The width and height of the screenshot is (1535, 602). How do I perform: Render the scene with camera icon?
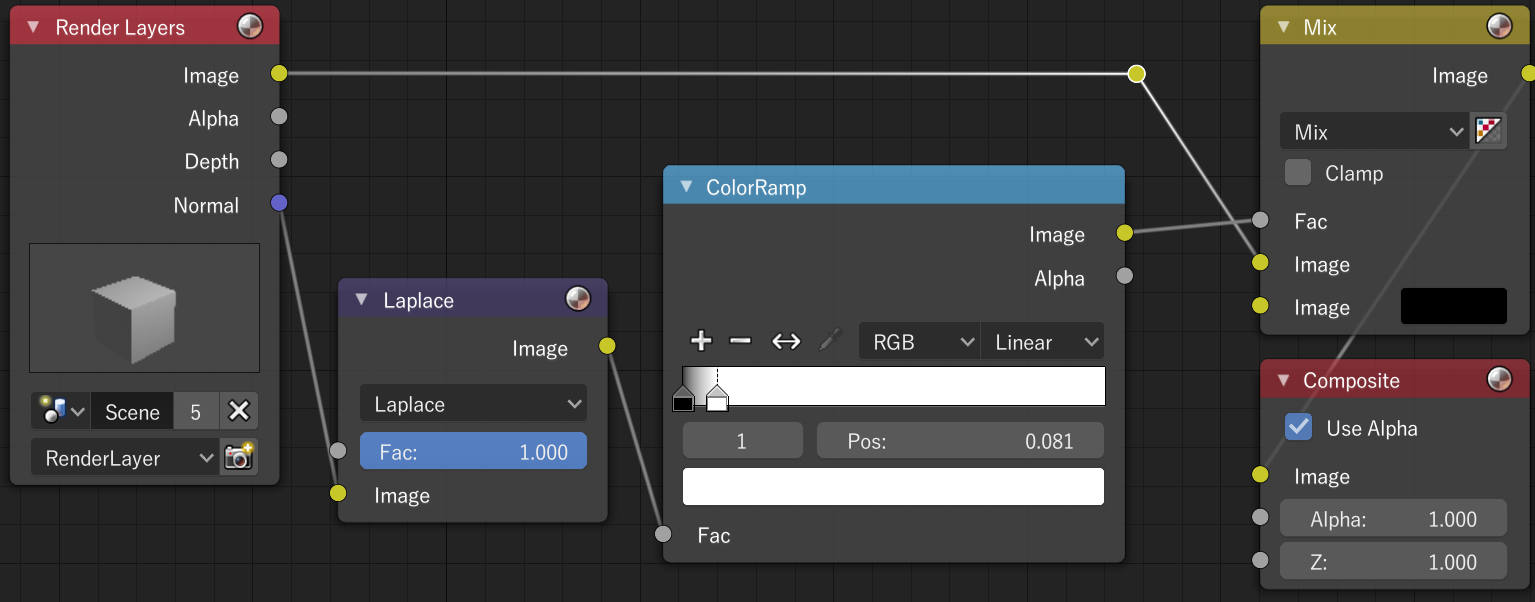click(x=238, y=458)
